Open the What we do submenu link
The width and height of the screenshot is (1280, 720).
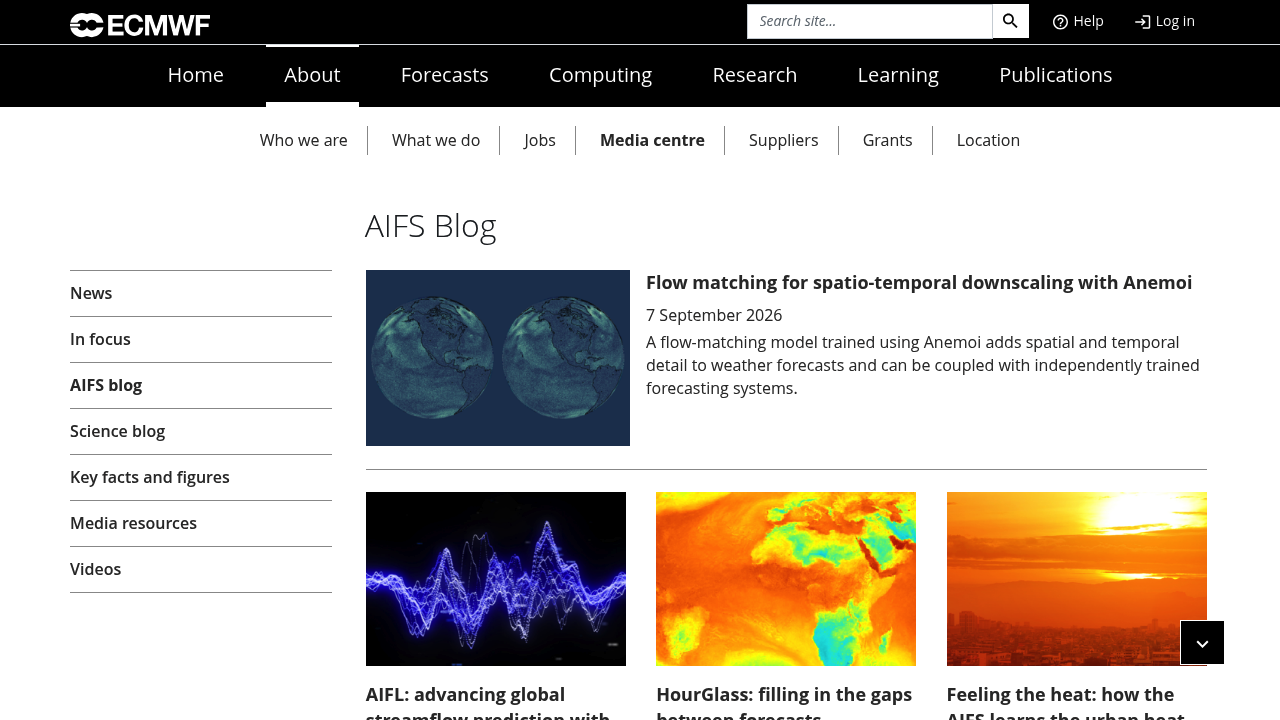point(436,140)
